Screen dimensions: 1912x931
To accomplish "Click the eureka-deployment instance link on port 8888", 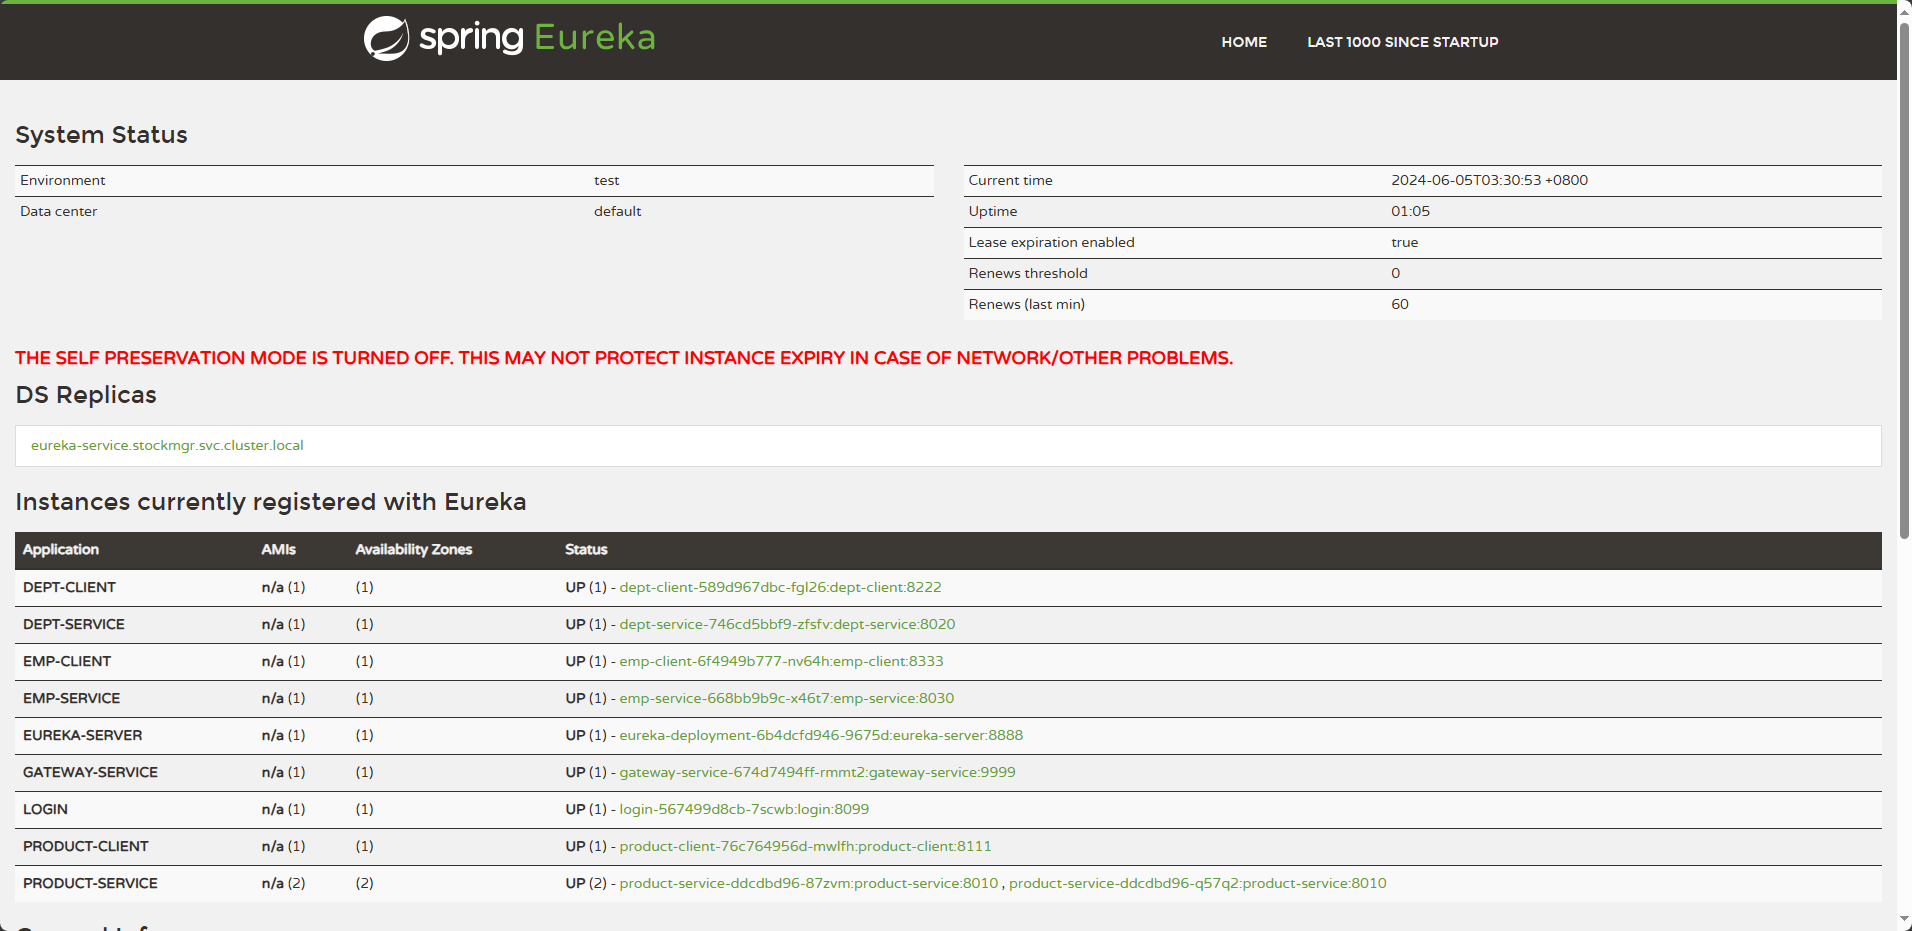I will (x=821, y=736).
